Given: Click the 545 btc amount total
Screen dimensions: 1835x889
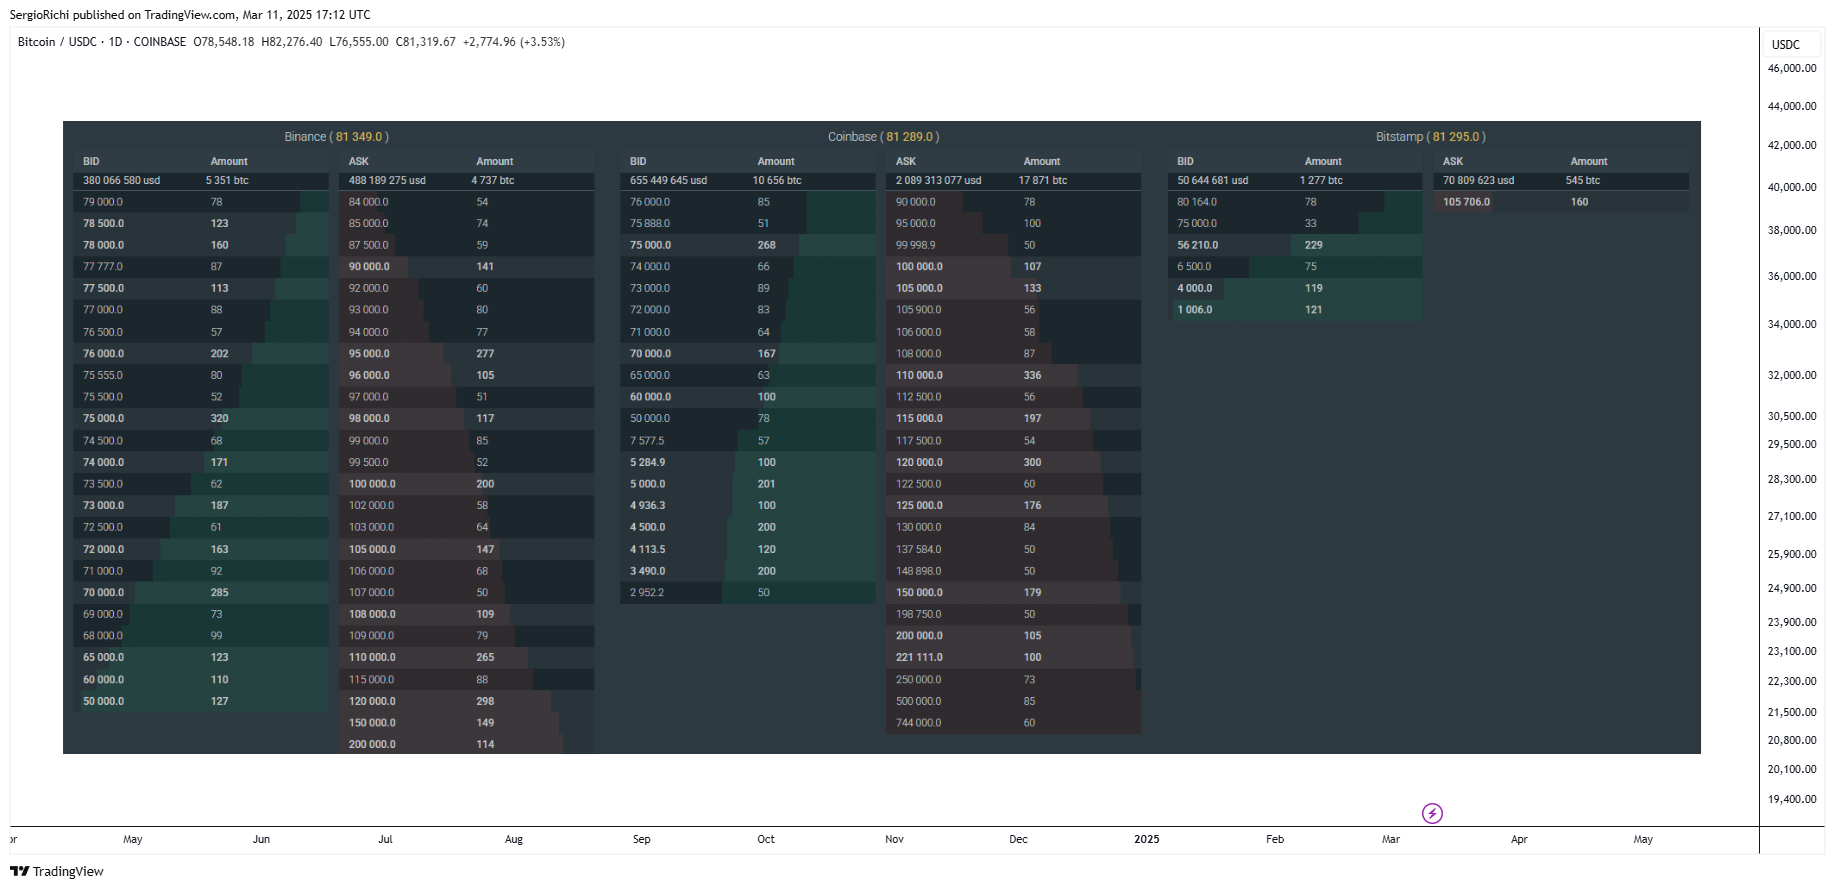Looking at the screenshot, I should 1582,181.
